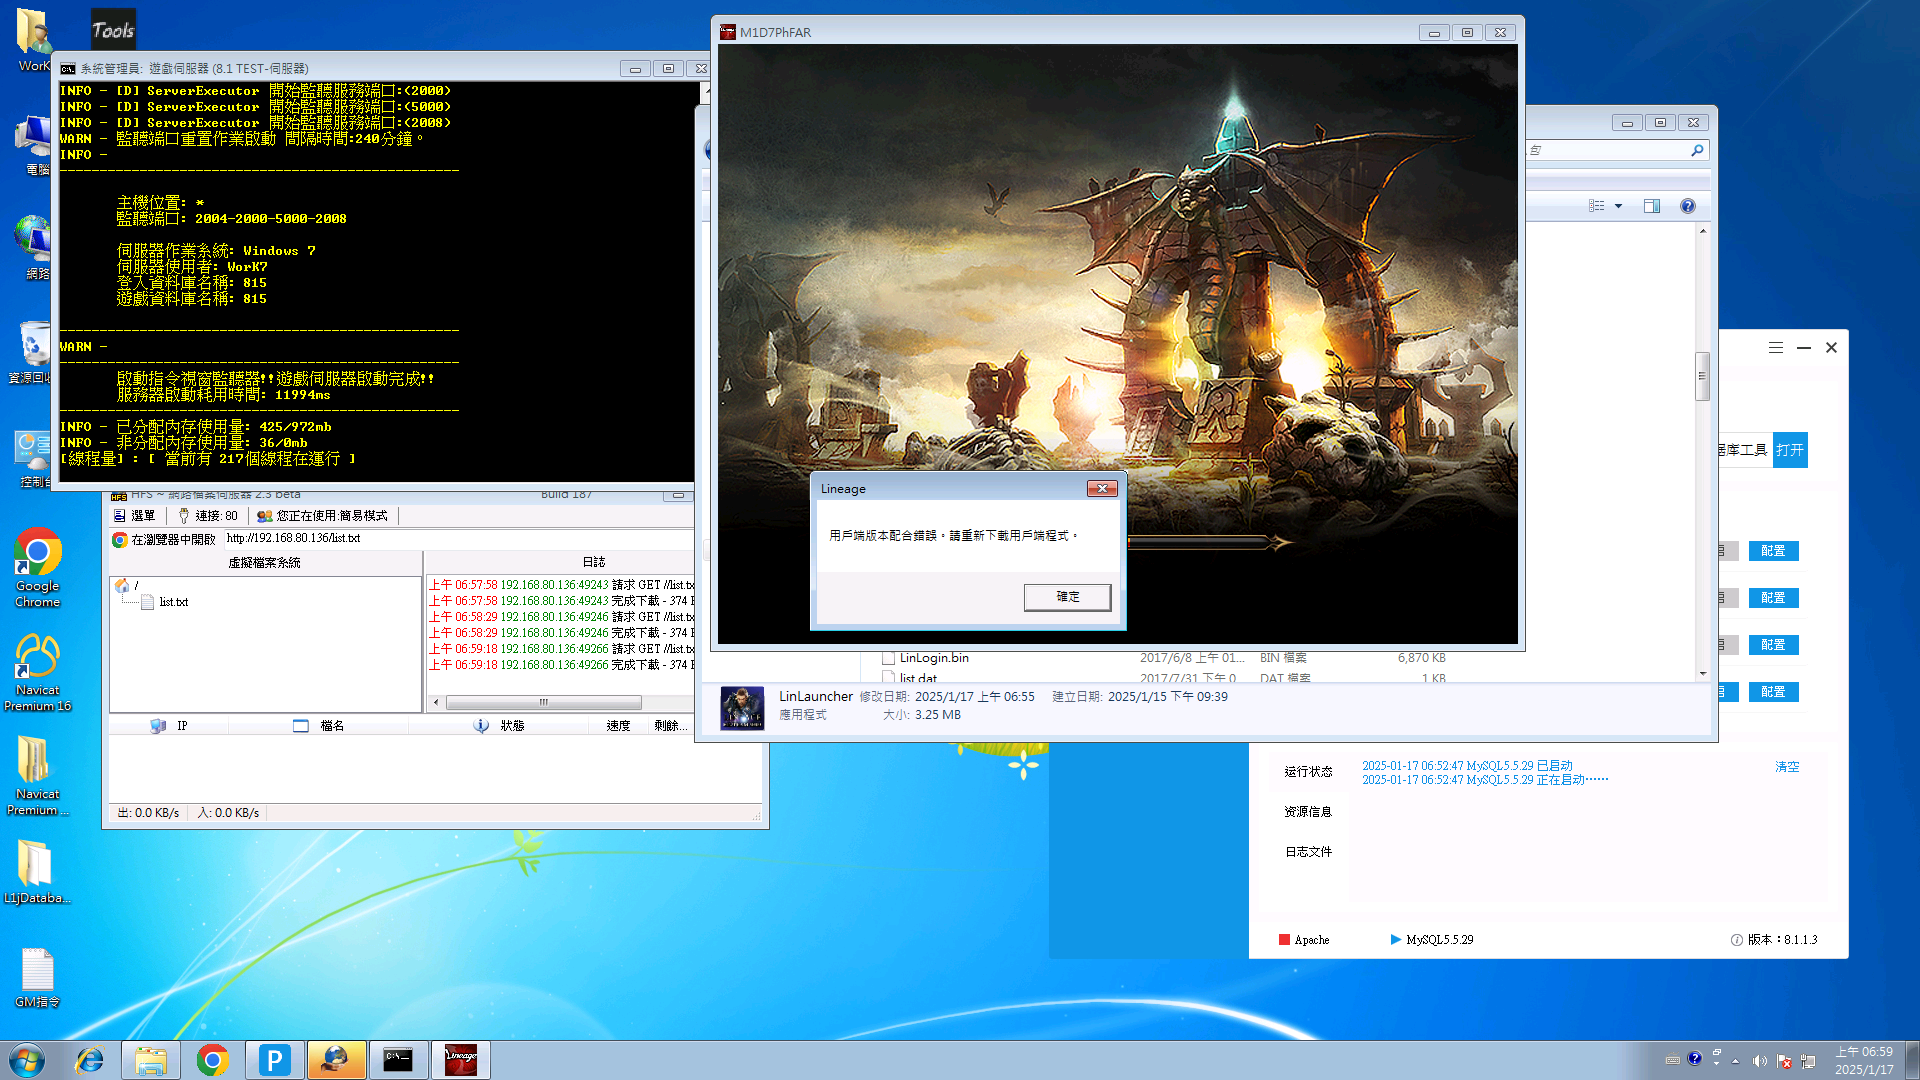Screen dimensions: 1920x1080
Task: Click the blue 打开 button in server panel
Action: click(1790, 450)
